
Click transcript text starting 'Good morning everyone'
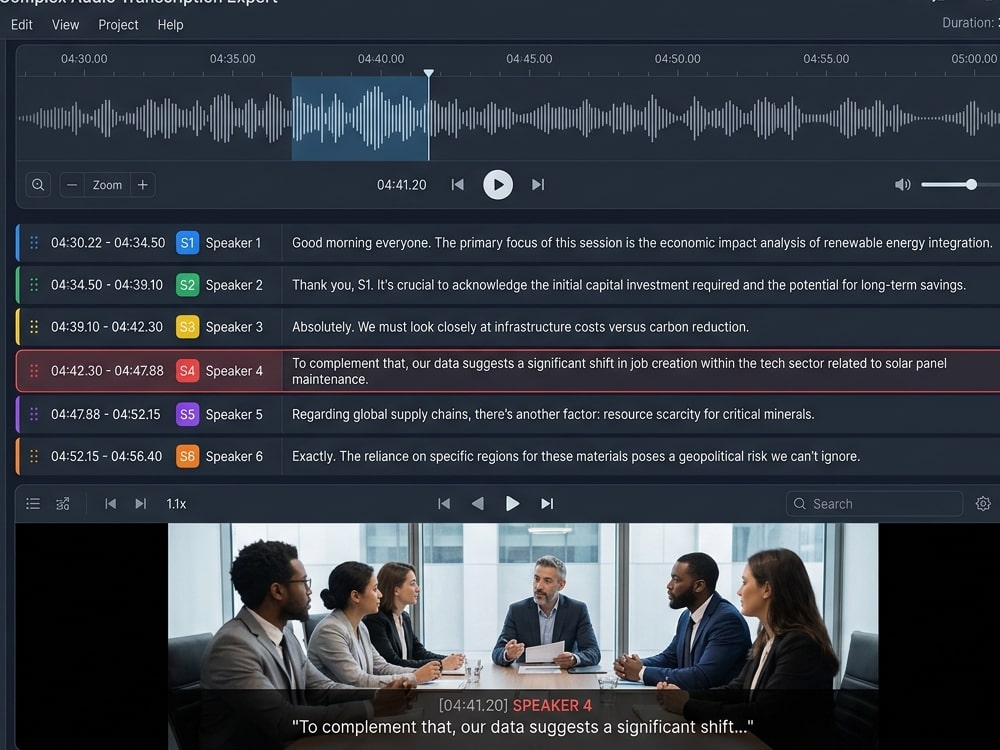pos(642,243)
